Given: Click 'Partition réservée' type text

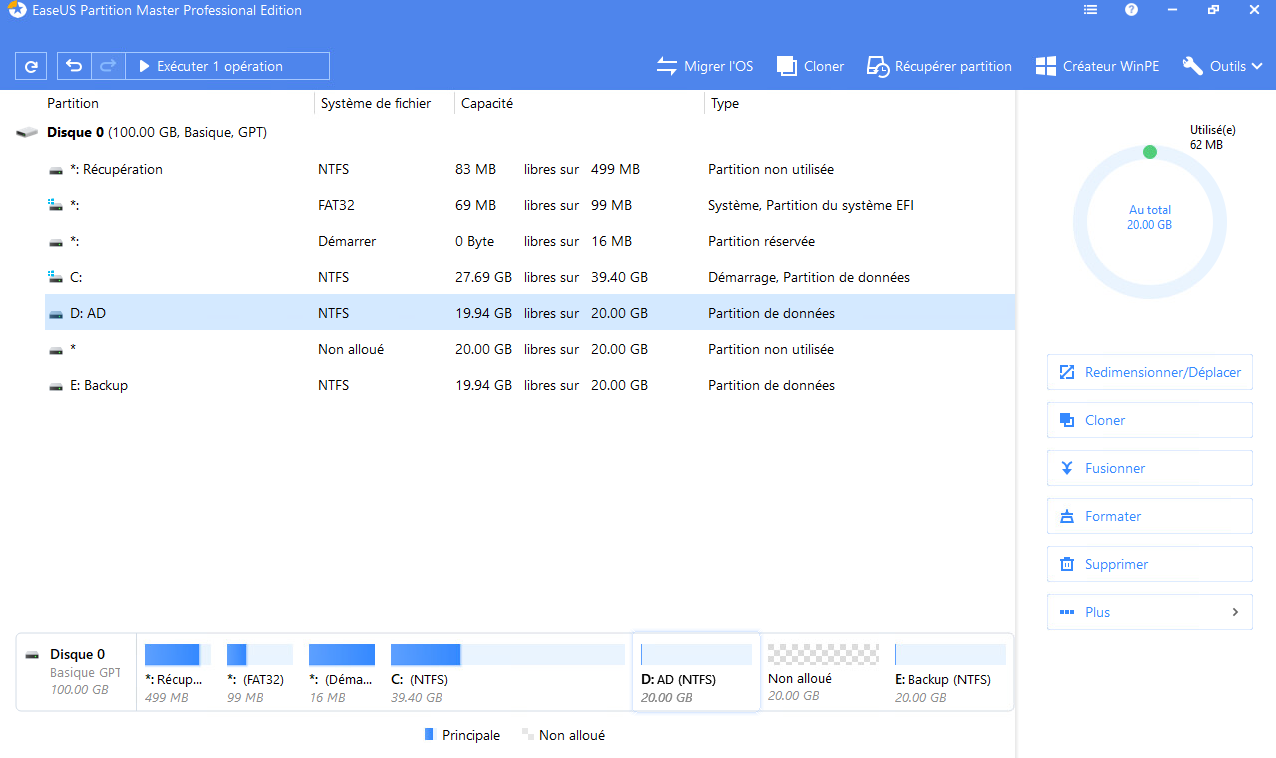Looking at the screenshot, I should (x=761, y=241).
